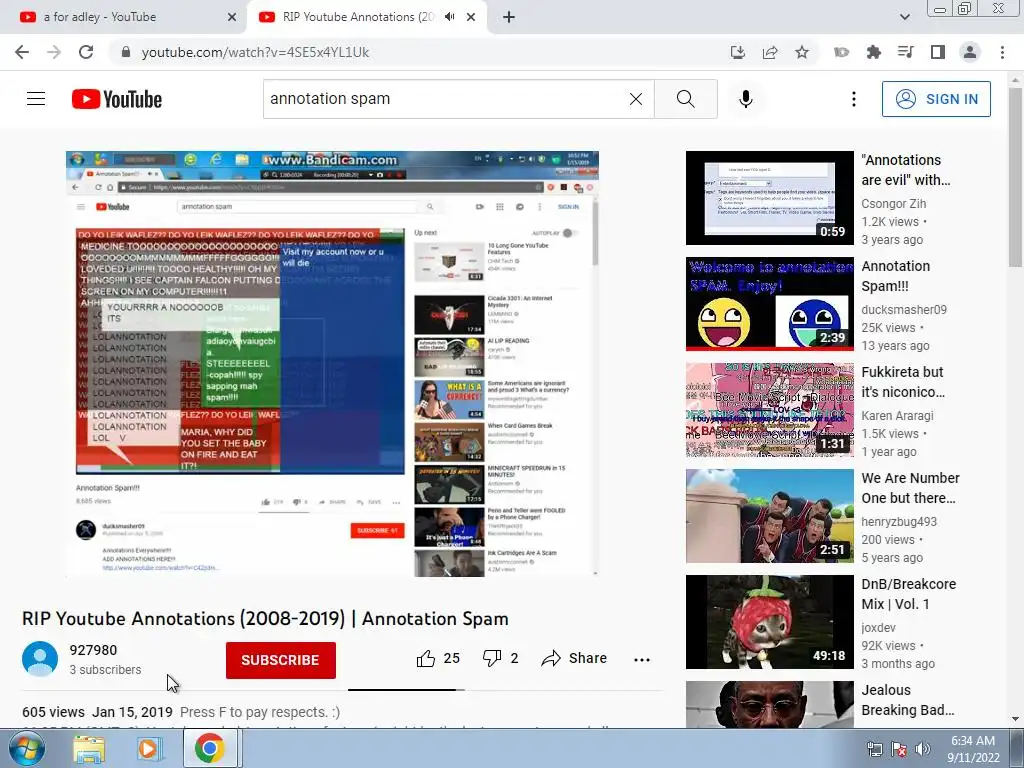Start voice search with the microphone
Screen dimensions: 1024x768
click(746, 99)
